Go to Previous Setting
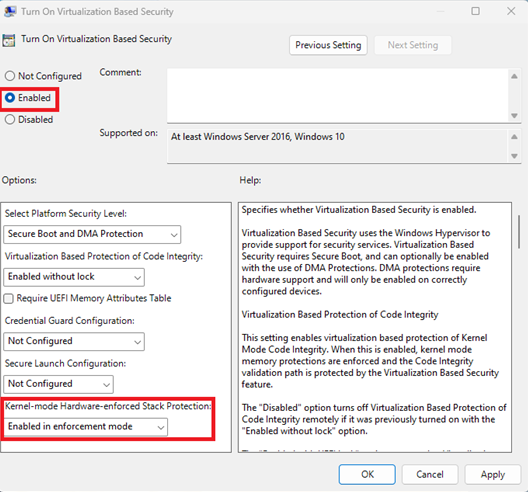 pyautogui.click(x=328, y=45)
